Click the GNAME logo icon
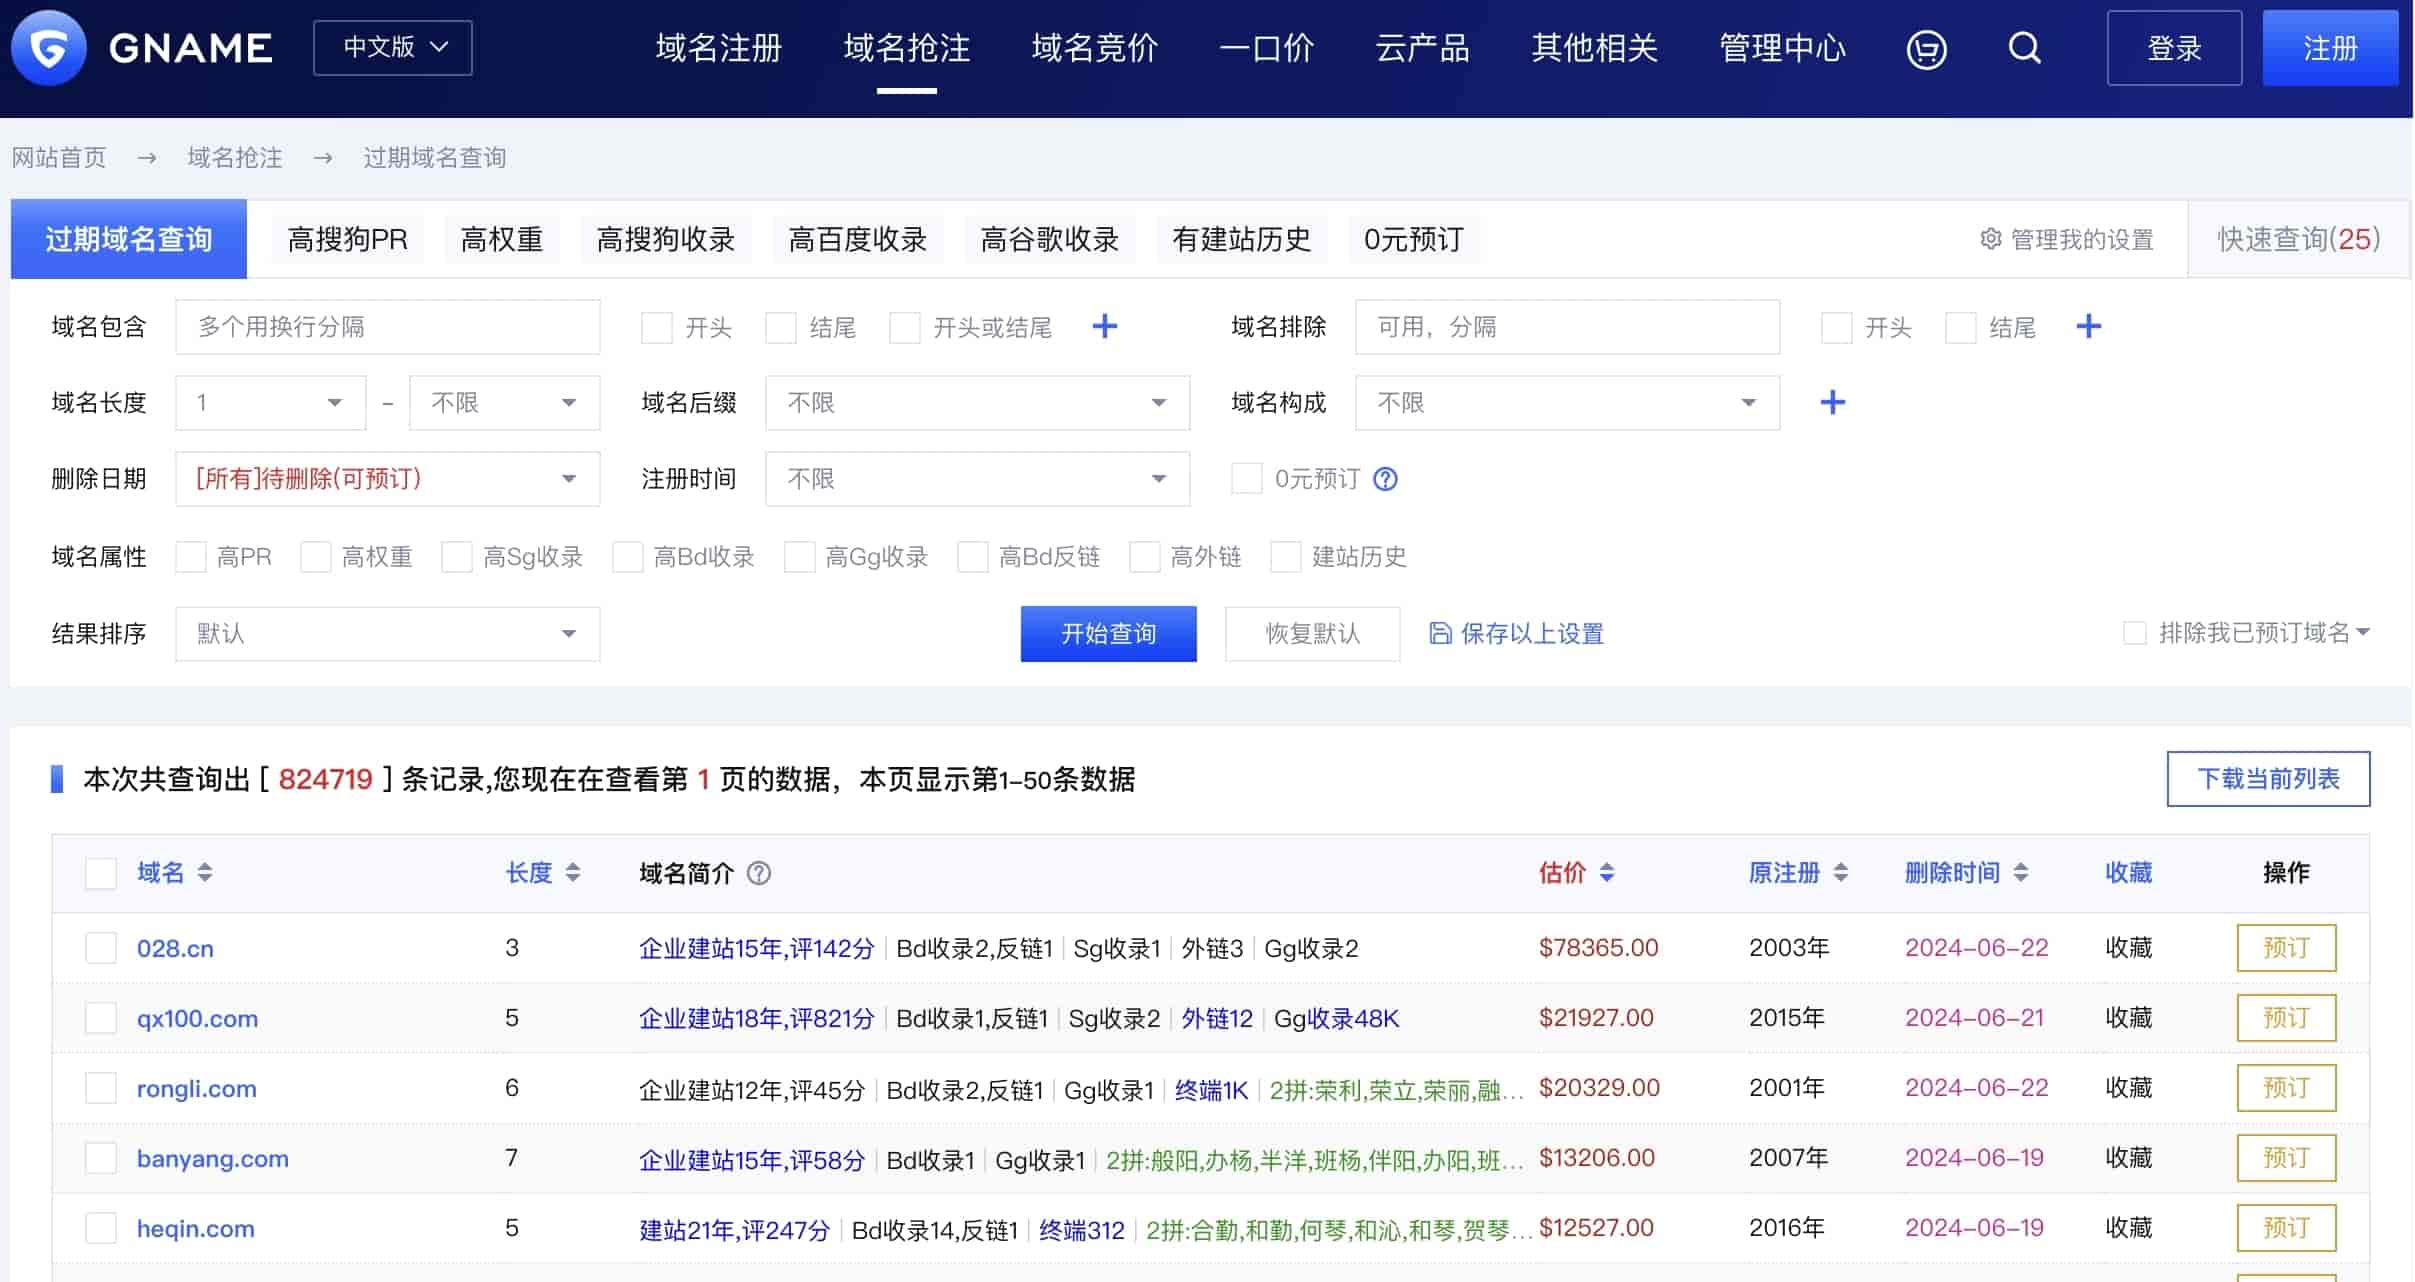This screenshot has height=1282, width=2415. [48, 48]
